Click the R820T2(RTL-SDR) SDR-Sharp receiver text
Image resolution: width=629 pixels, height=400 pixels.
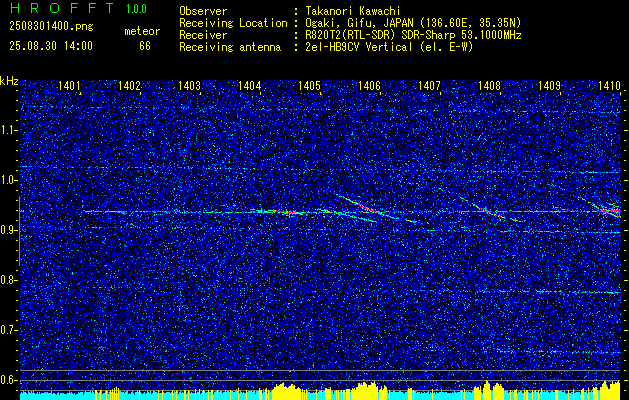pos(413,35)
